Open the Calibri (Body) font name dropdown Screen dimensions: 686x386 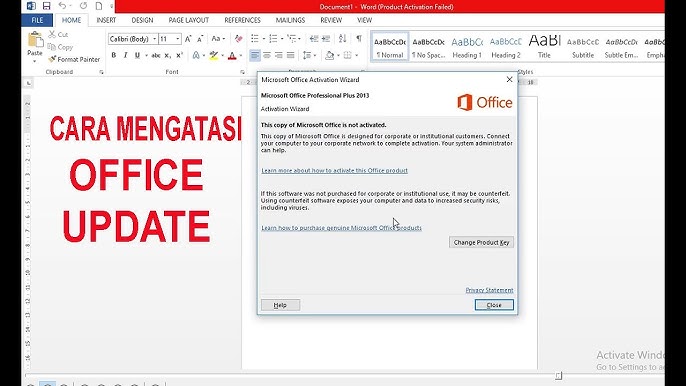point(154,39)
